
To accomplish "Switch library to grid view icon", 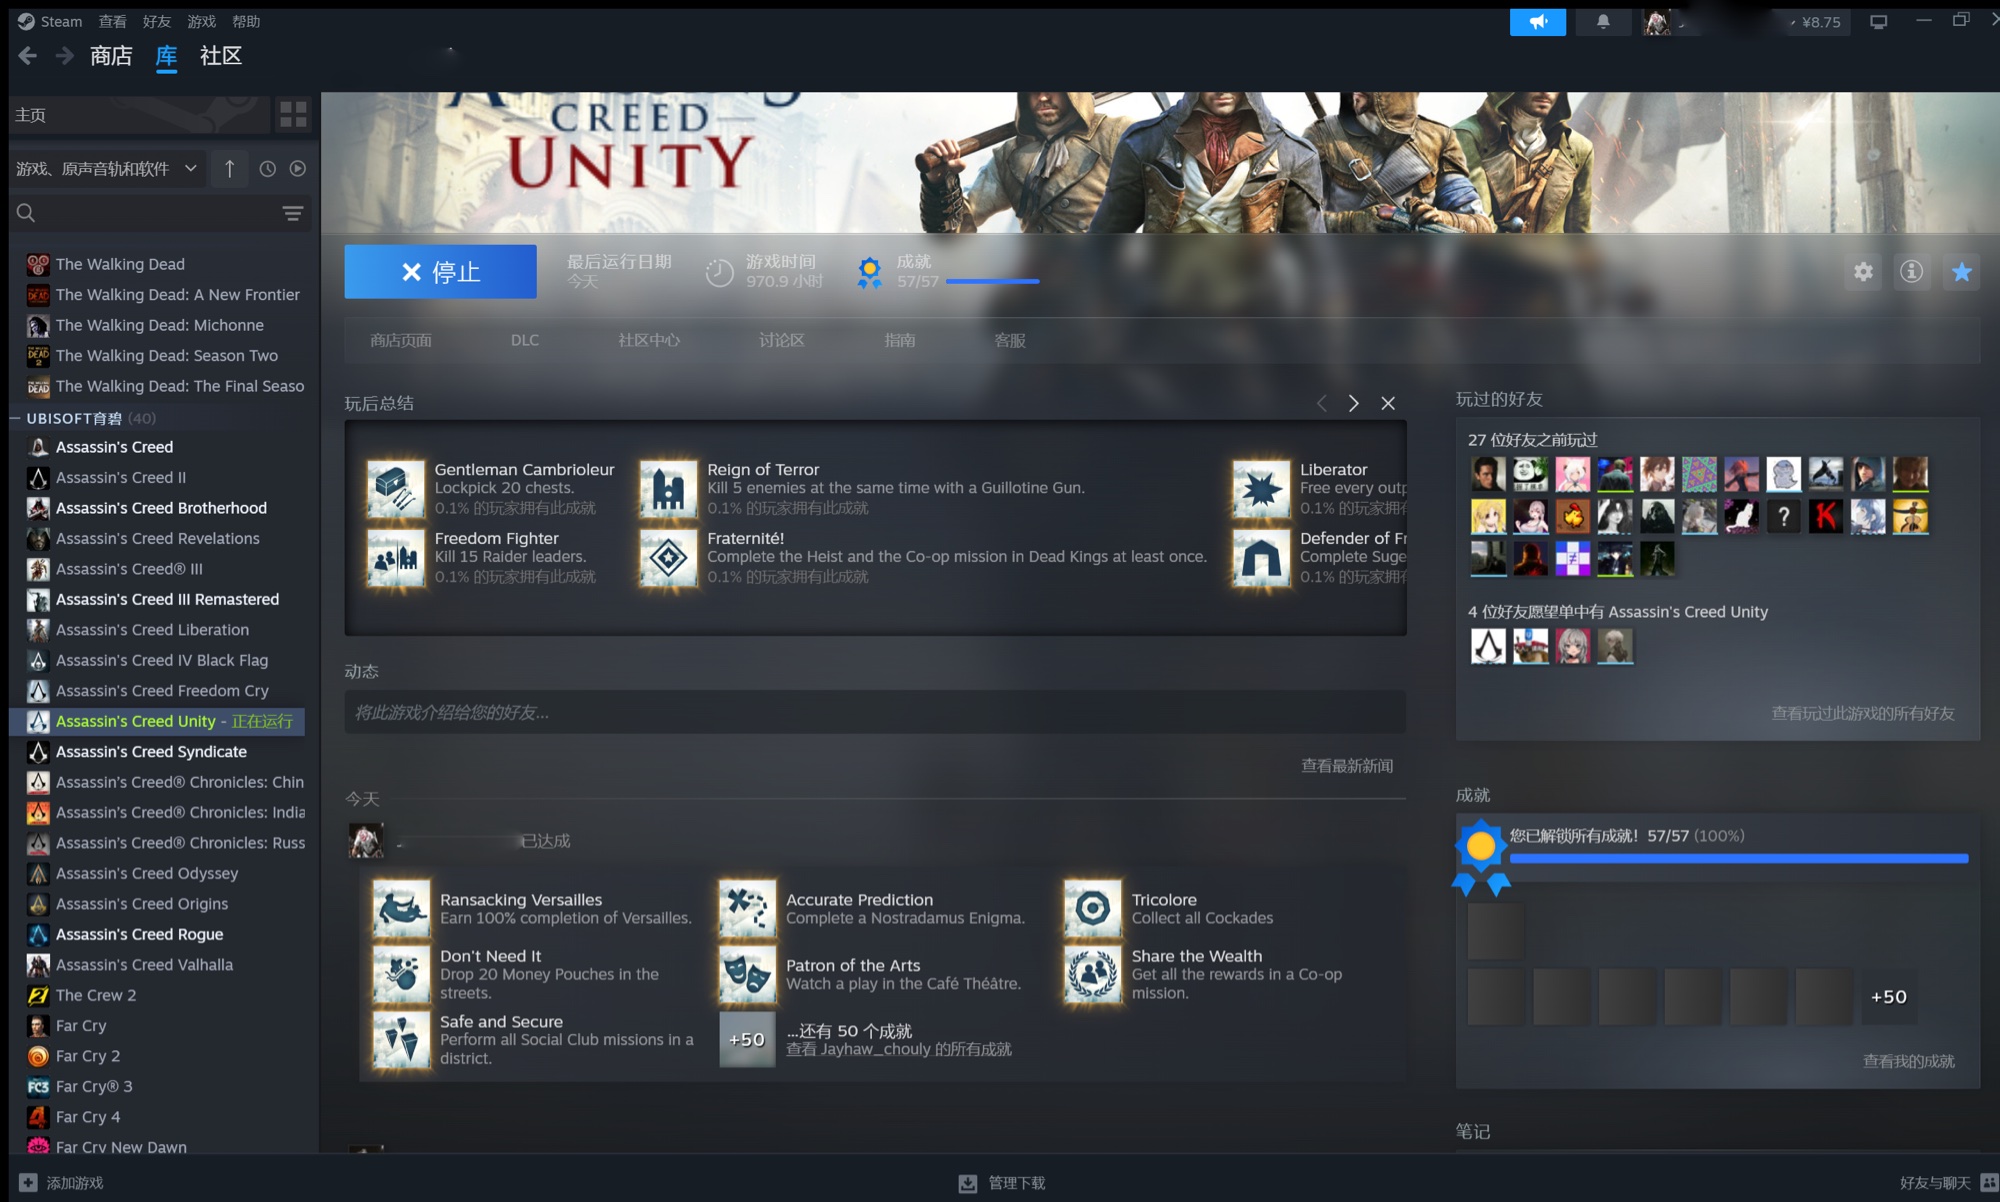I will [293, 115].
